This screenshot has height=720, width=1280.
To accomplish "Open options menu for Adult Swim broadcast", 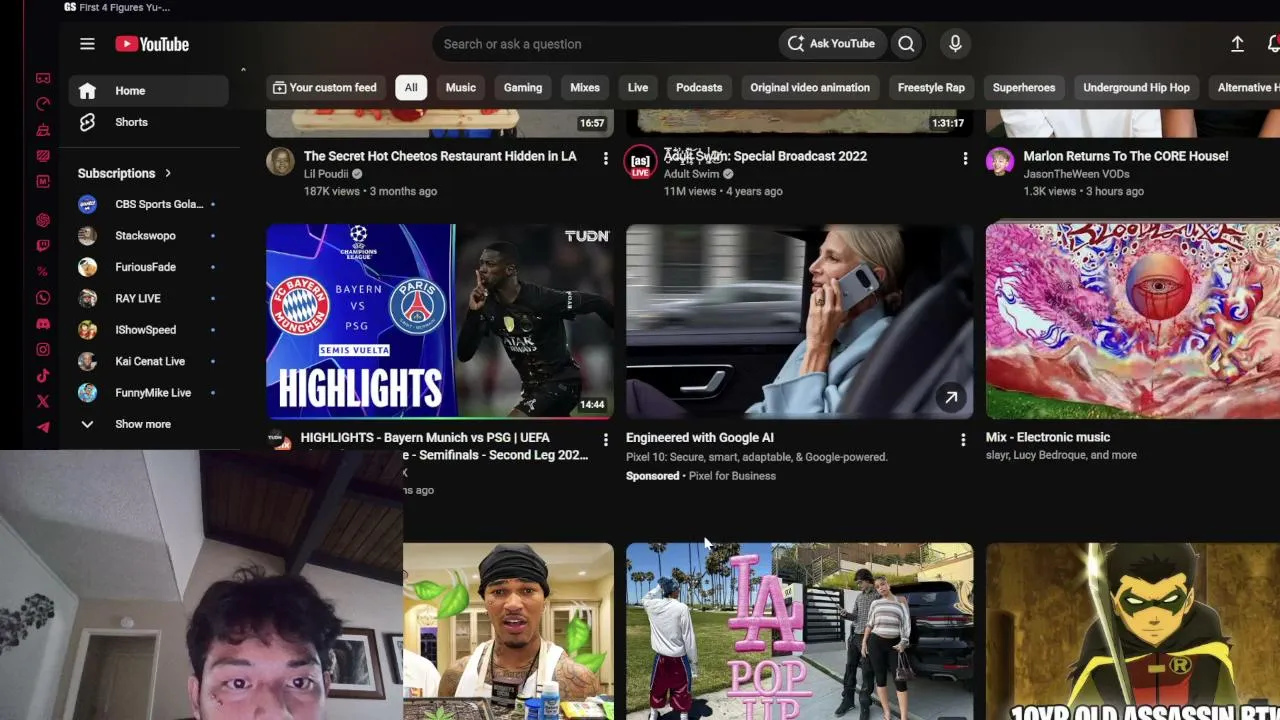I will tap(965, 158).
